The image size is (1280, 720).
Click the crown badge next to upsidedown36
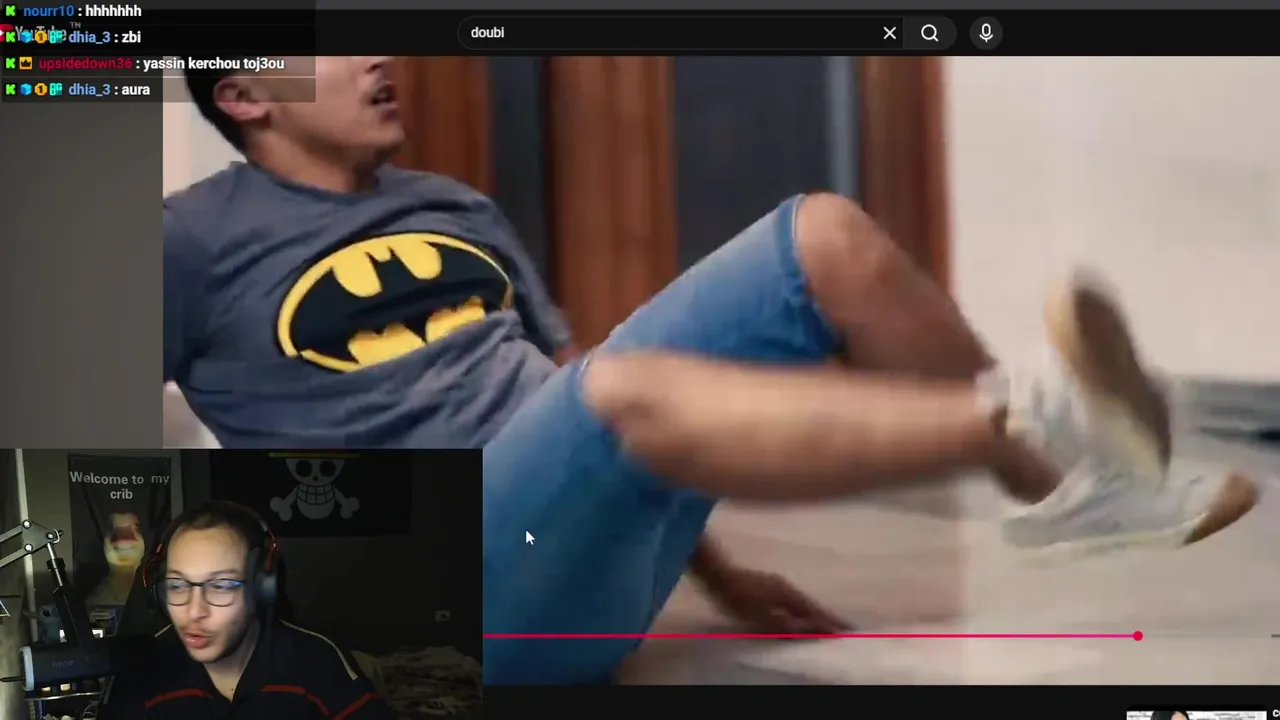26,63
